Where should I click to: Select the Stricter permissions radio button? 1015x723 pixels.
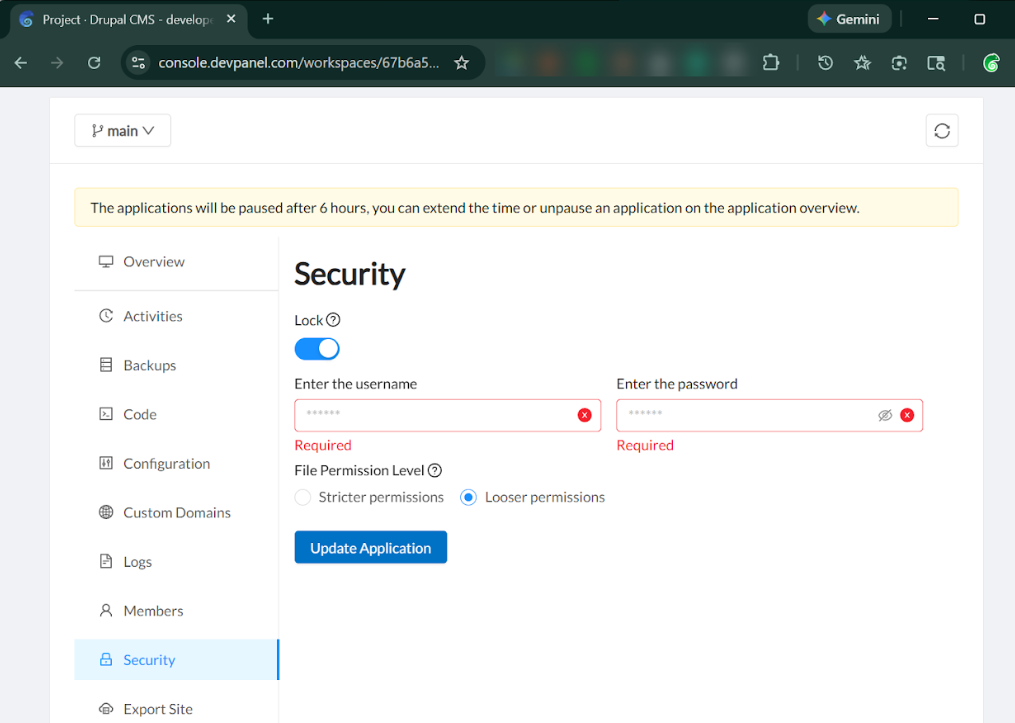point(302,497)
